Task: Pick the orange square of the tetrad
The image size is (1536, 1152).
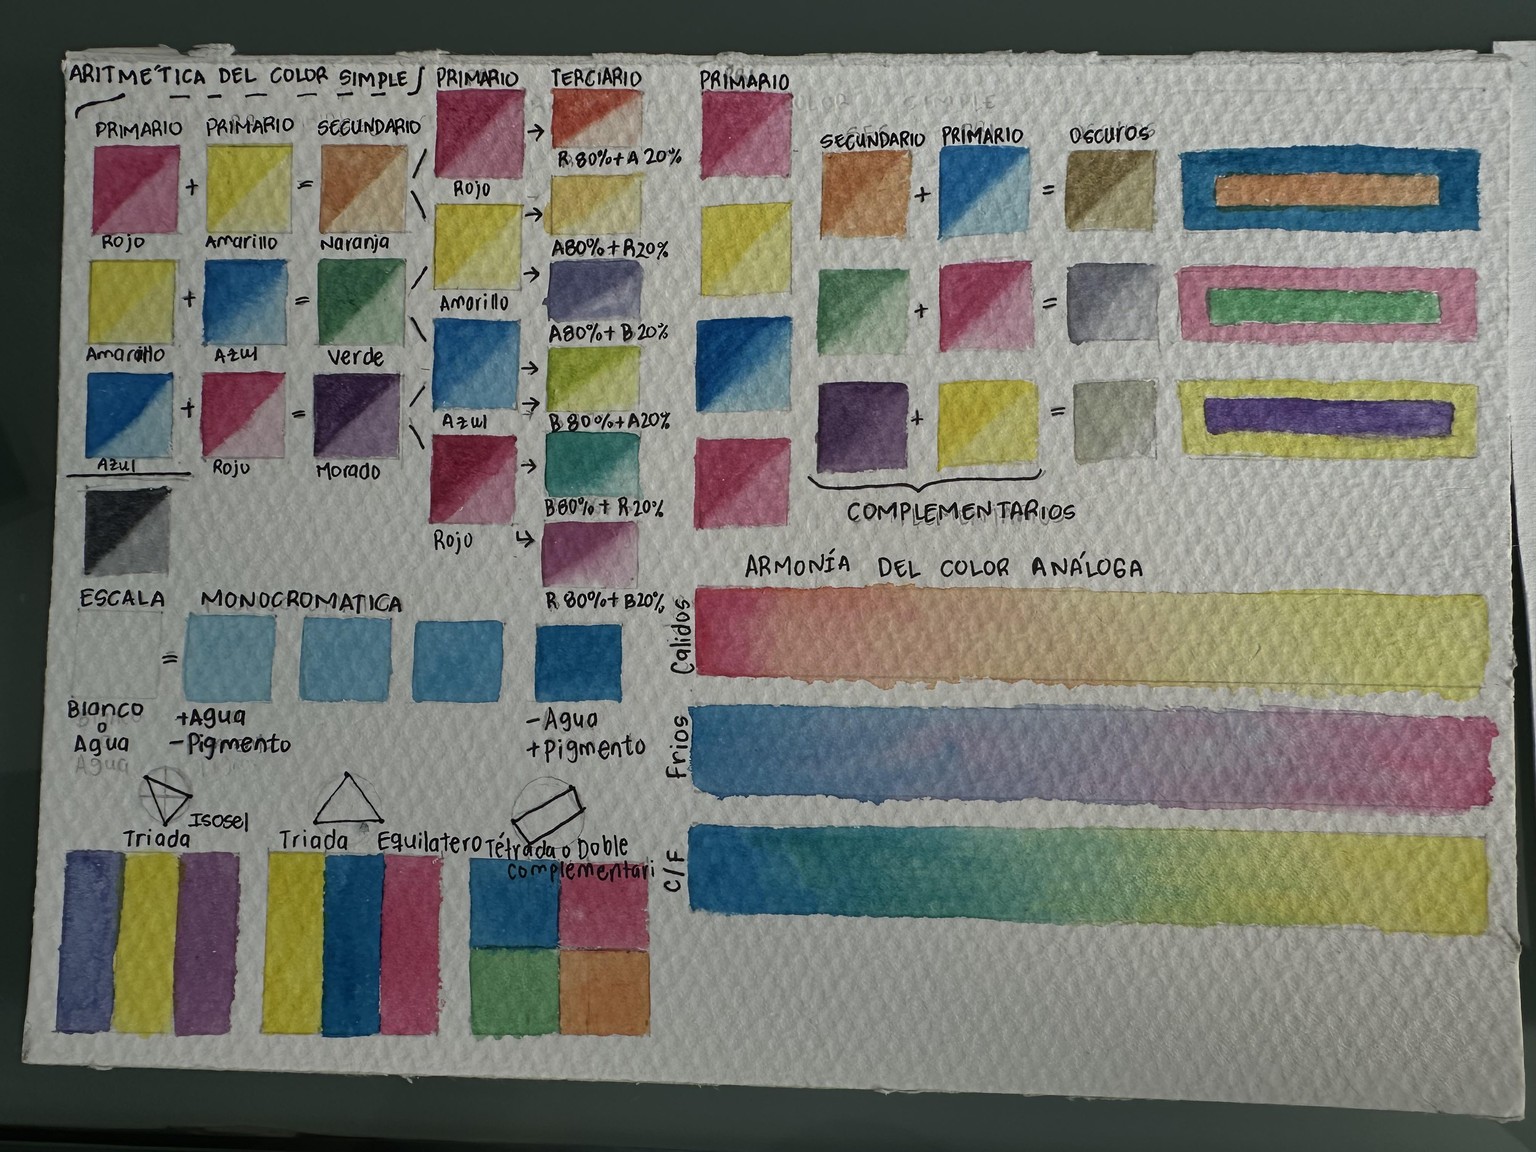Action: pos(603,992)
